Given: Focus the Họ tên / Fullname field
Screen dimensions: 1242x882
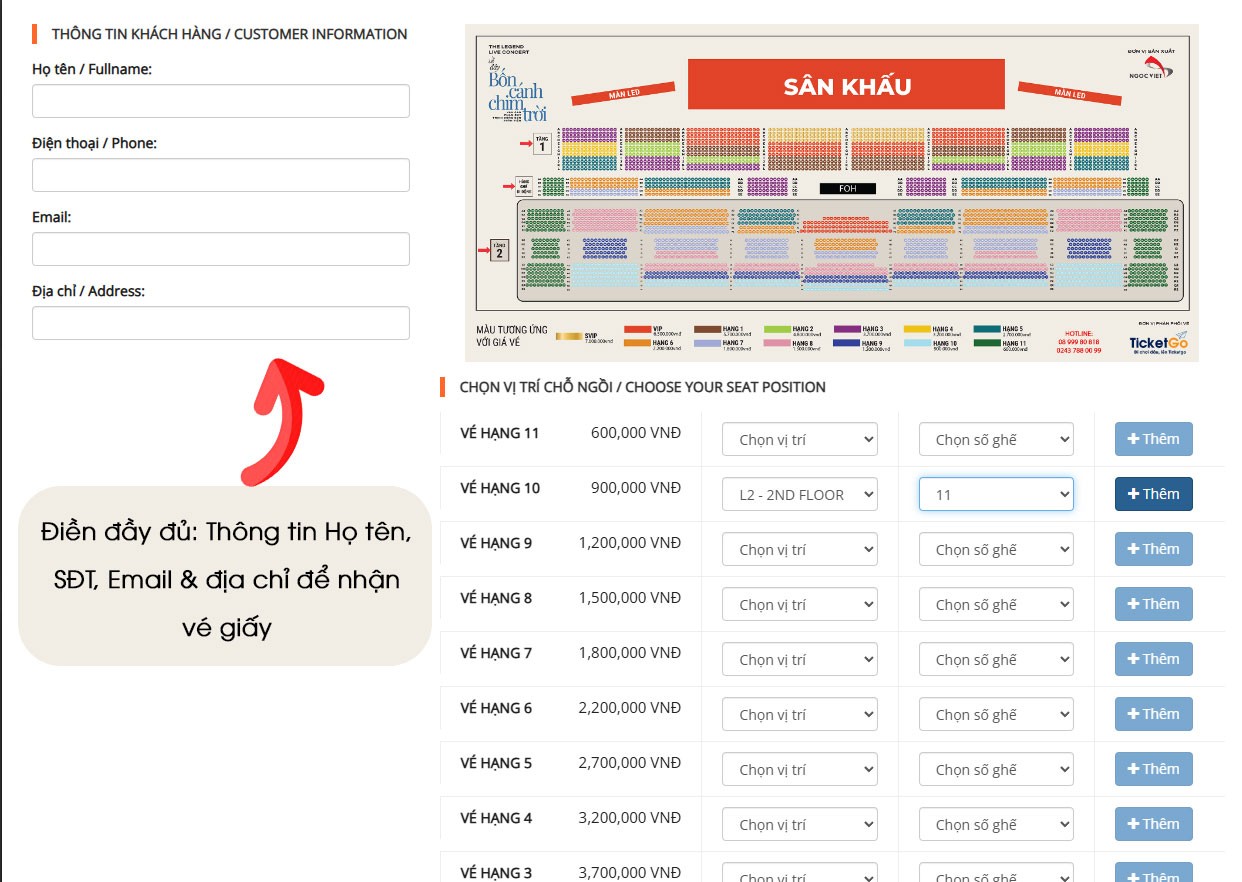Looking at the screenshot, I should click(x=221, y=101).
